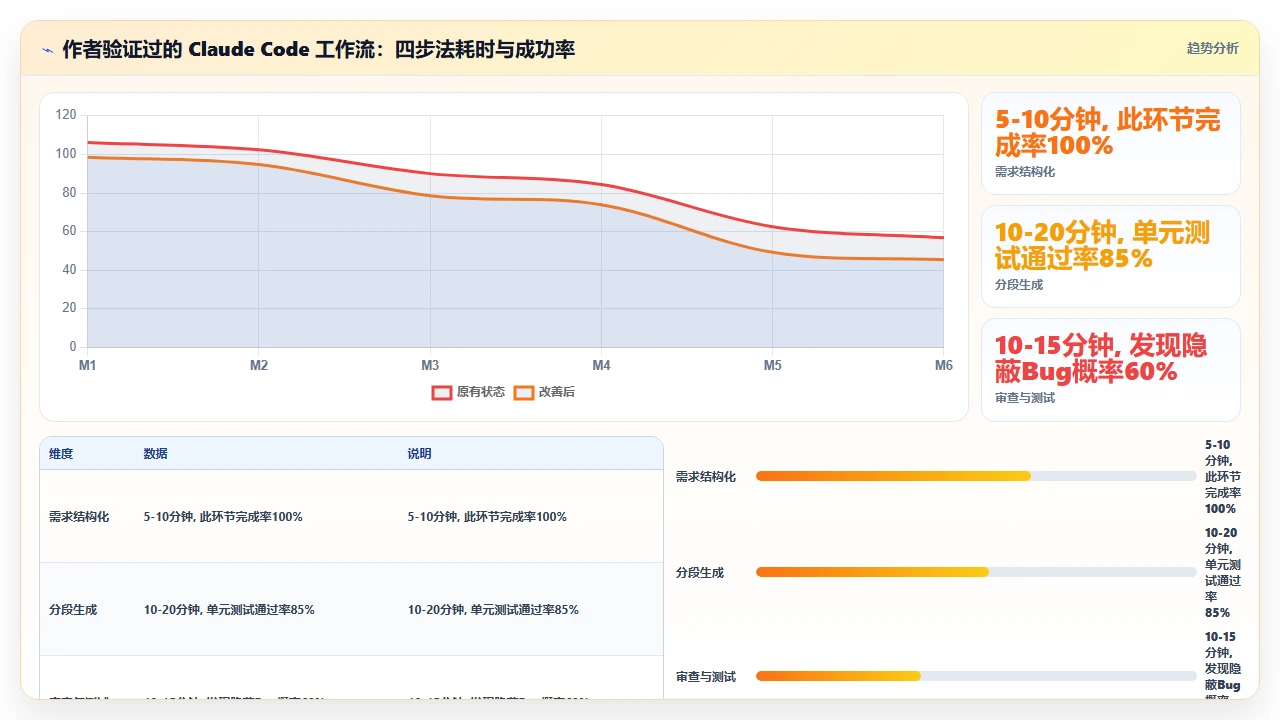This screenshot has height=720, width=1280.
Task: Click the M6 label on the chart x-axis
Action: coord(944,366)
